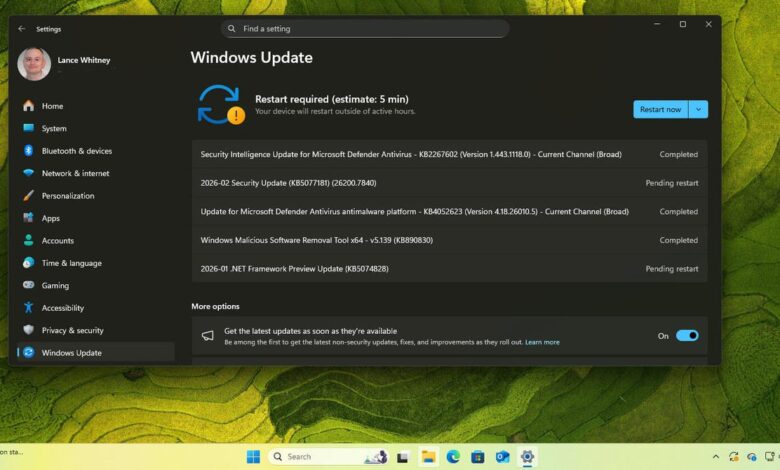Open File Explorer from the taskbar
The height and width of the screenshot is (470, 780).
428,457
